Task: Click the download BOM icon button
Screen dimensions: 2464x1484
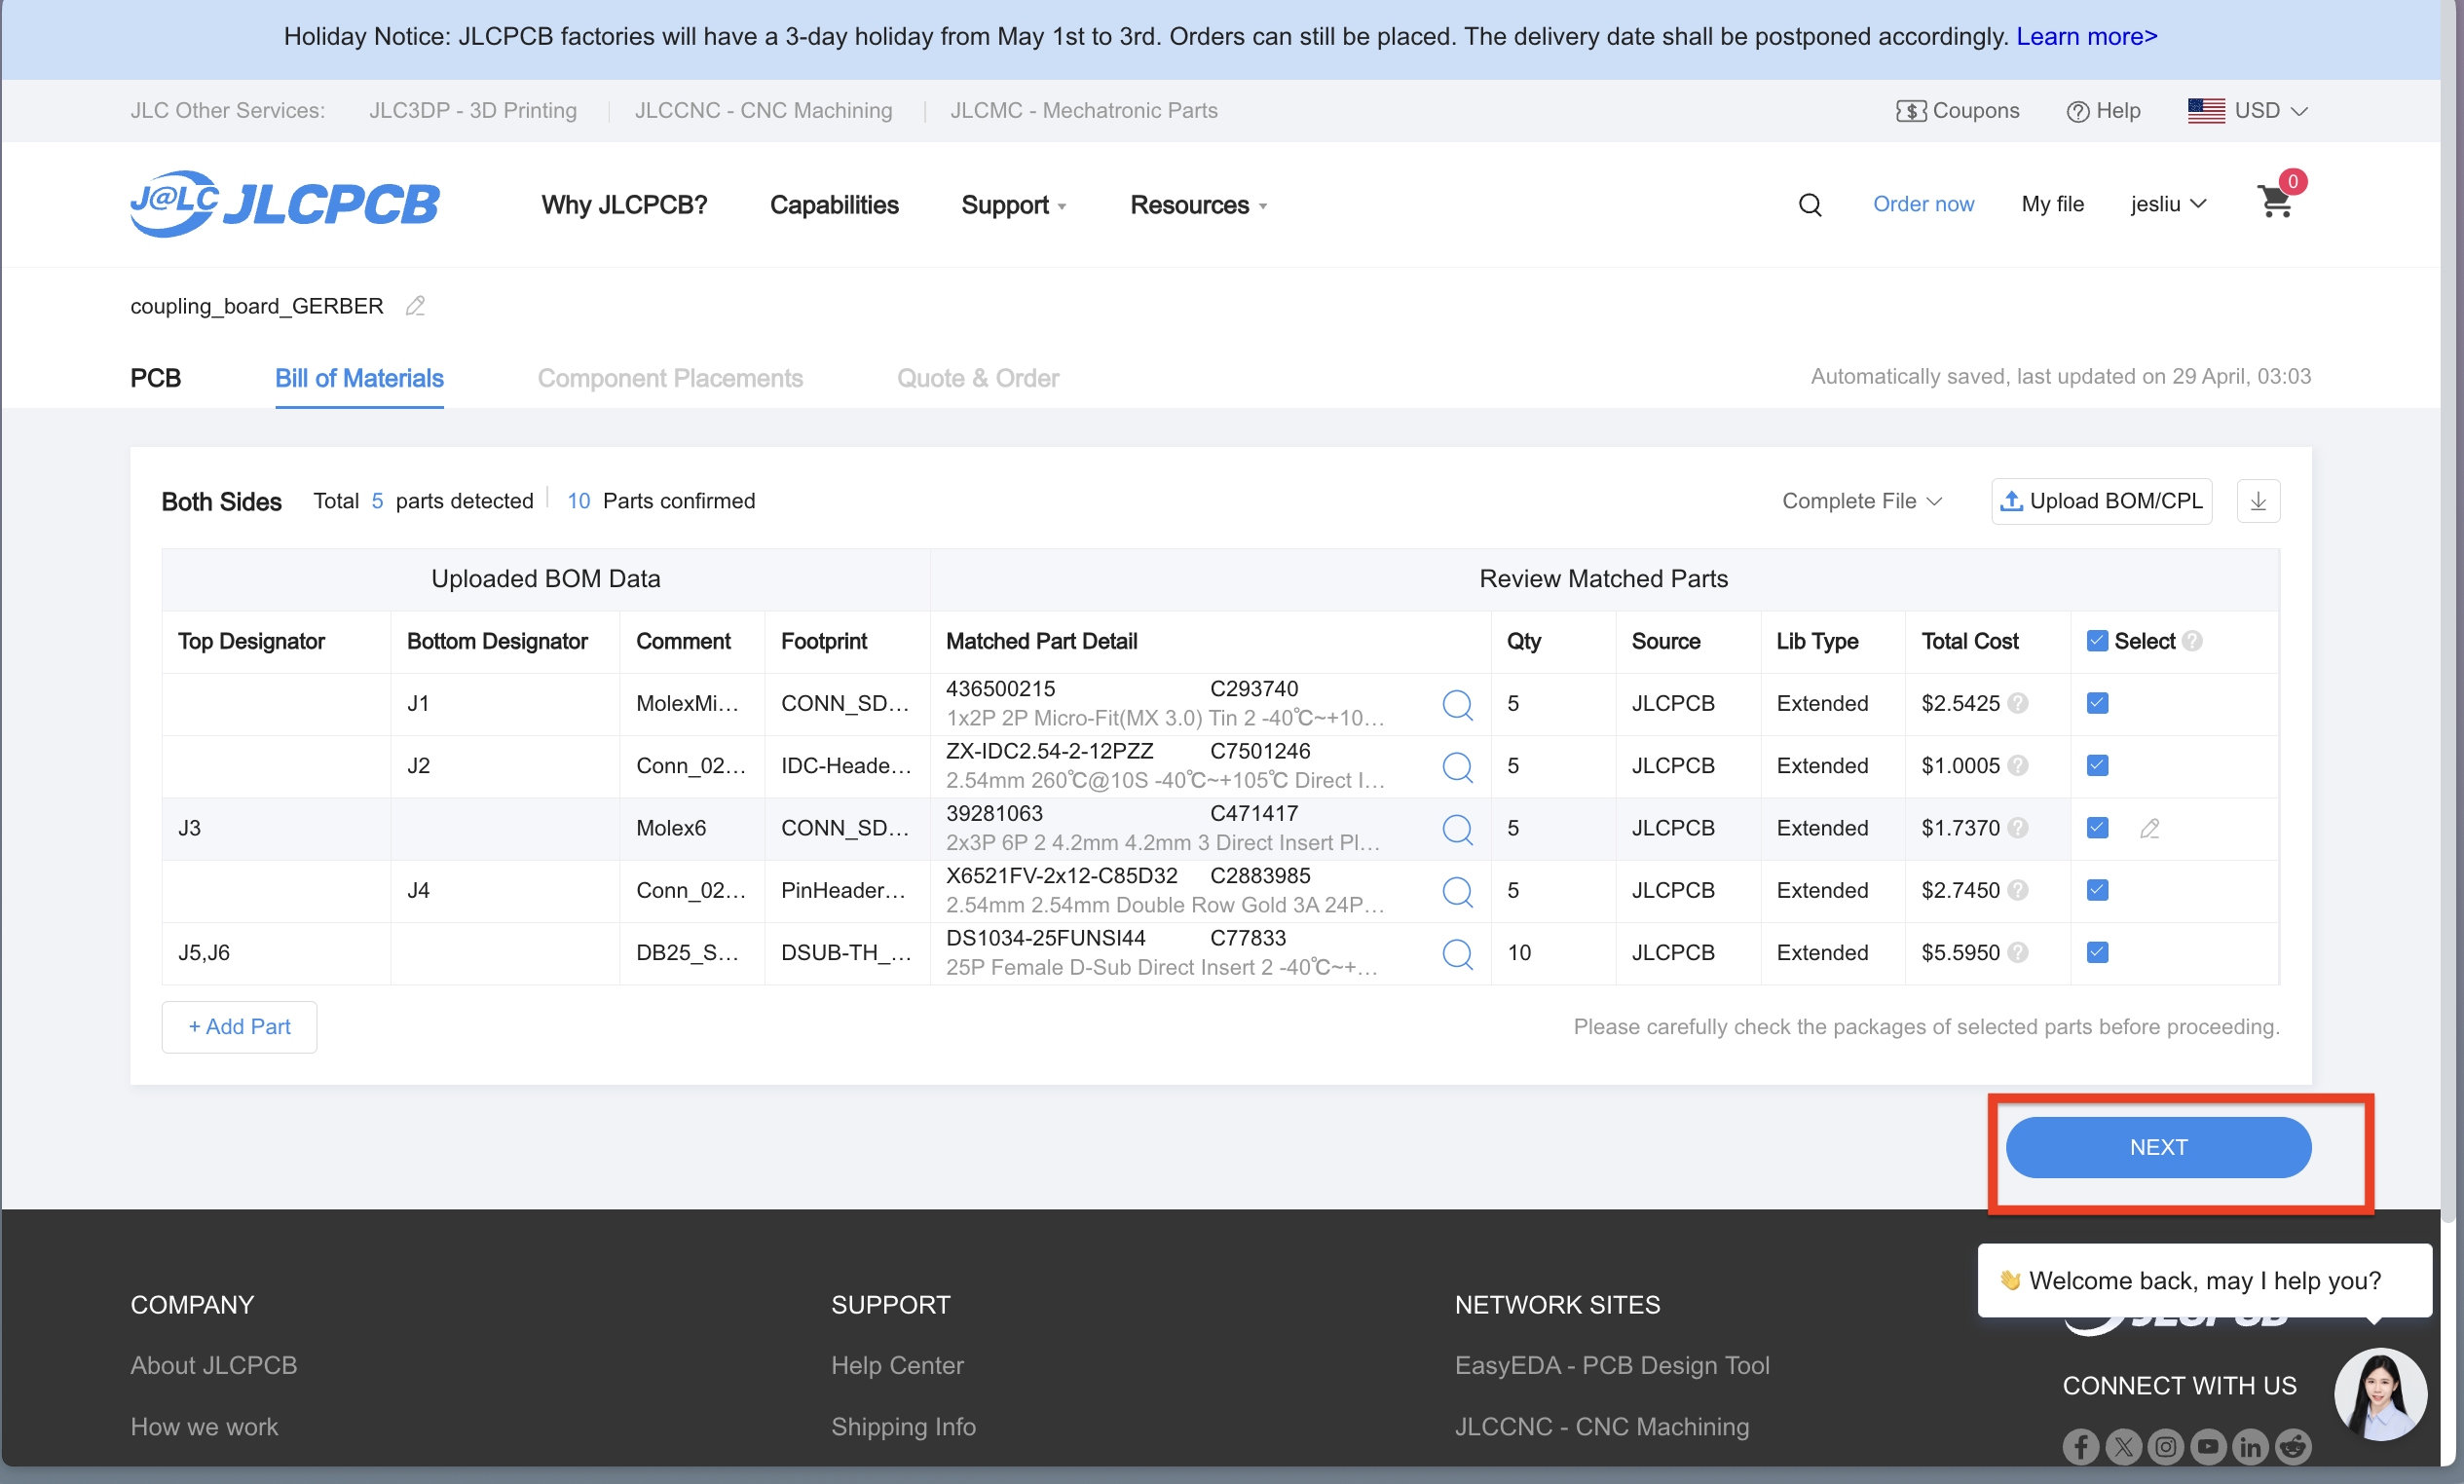Action: tap(2258, 501)
